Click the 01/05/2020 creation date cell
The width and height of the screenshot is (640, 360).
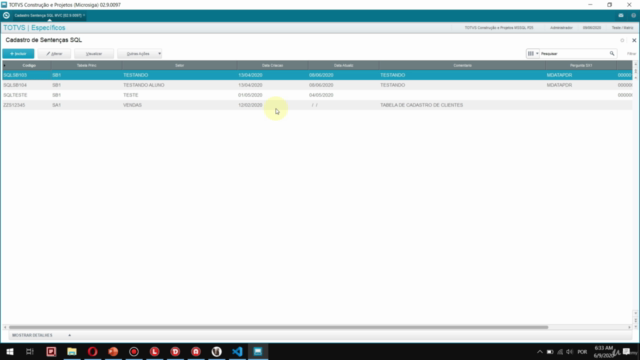250,95
